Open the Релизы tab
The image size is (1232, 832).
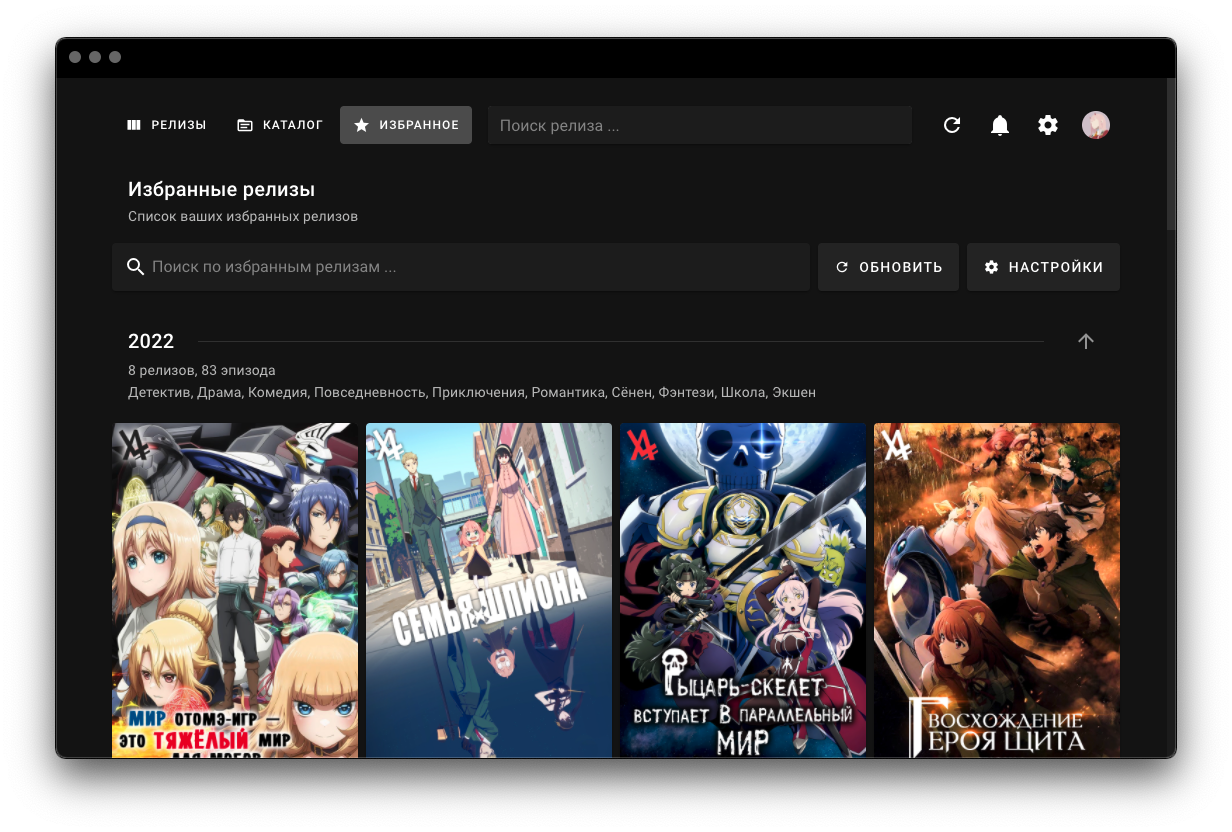[166, 125]
